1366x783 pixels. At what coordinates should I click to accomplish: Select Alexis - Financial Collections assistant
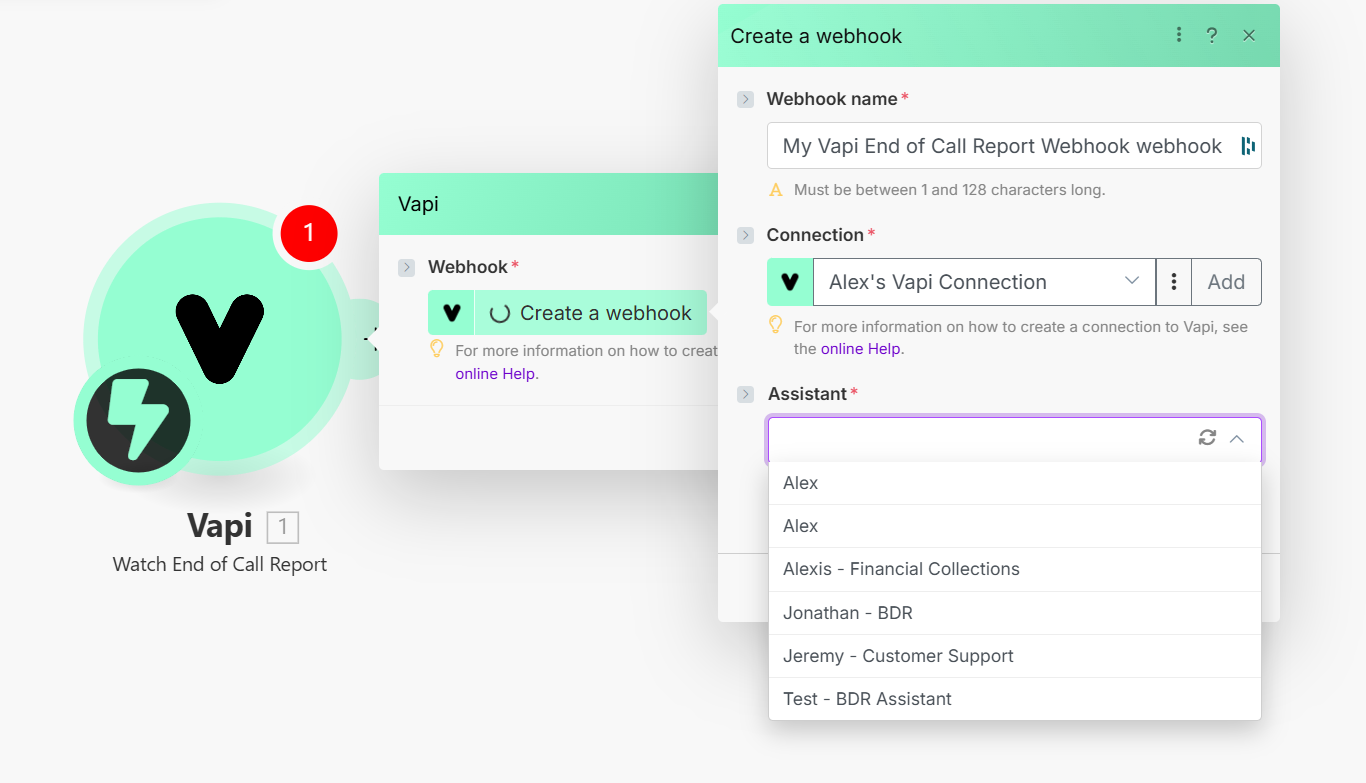pos(901,569)
